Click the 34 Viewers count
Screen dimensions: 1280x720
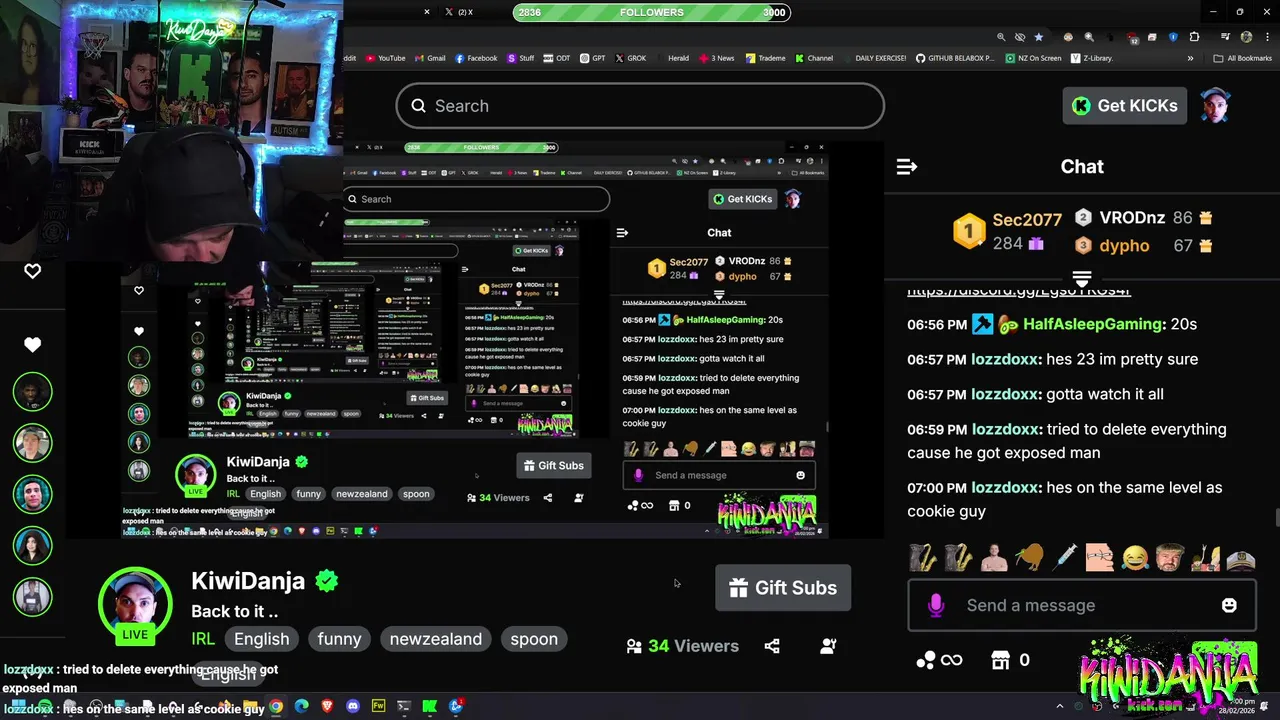683,646
